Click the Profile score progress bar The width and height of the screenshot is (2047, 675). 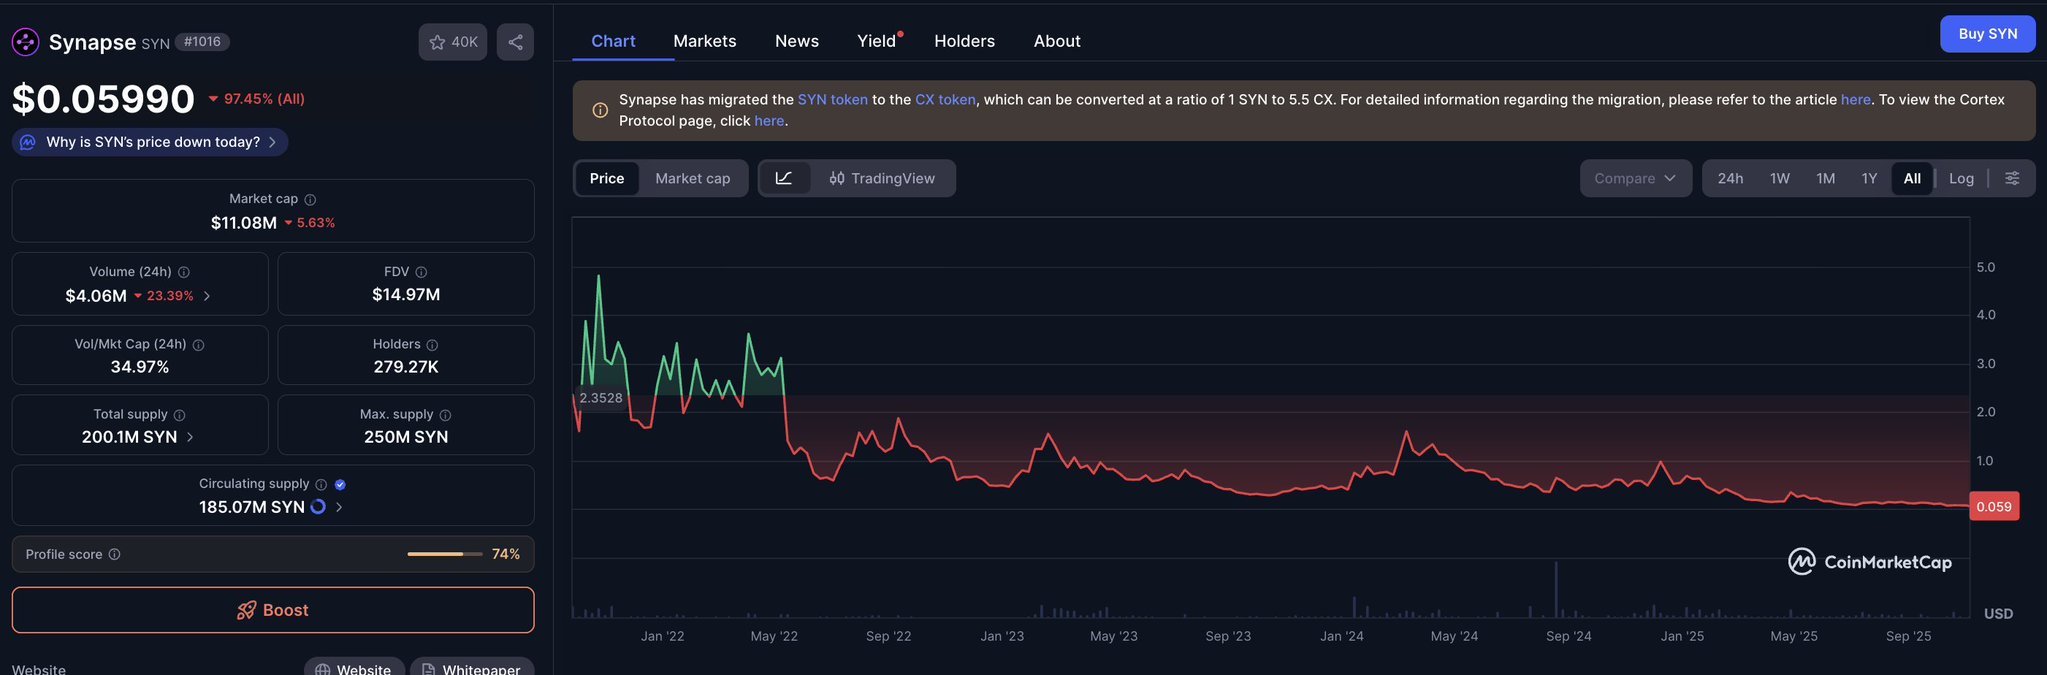(x=444, y=554)
